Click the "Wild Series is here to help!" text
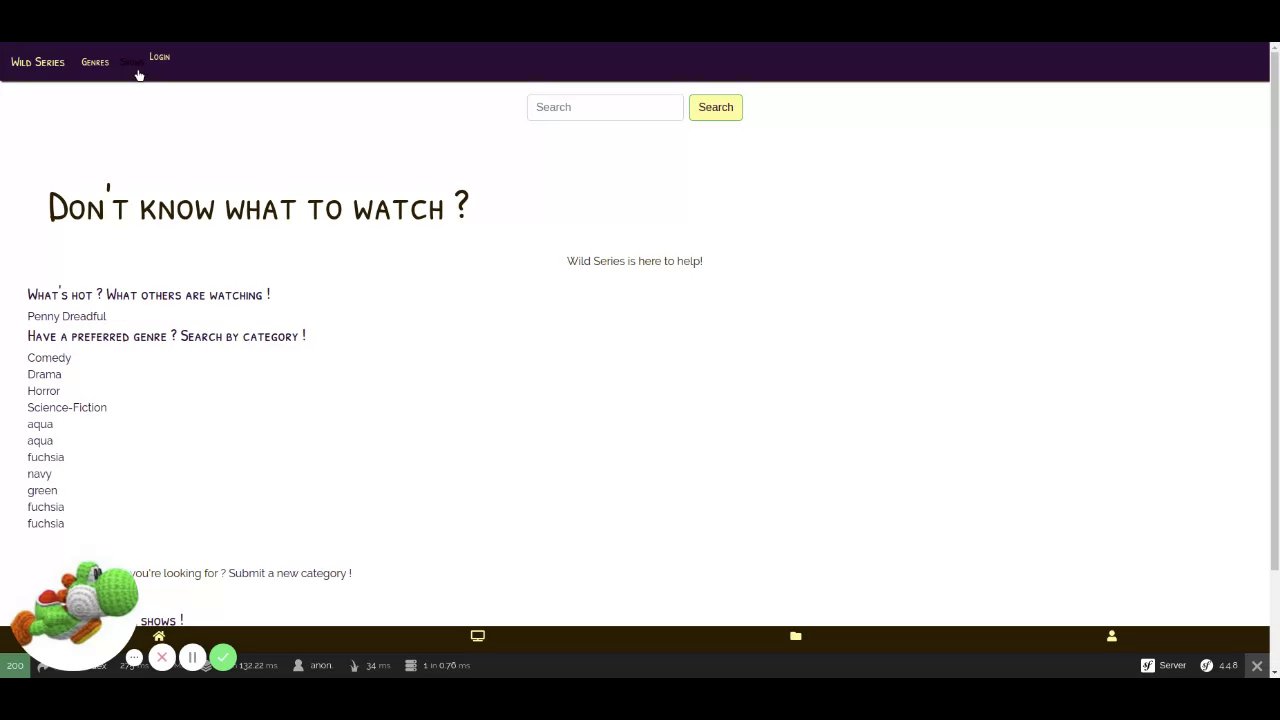The width and height of the screenshot is (1280, 720). coord(635,261)
